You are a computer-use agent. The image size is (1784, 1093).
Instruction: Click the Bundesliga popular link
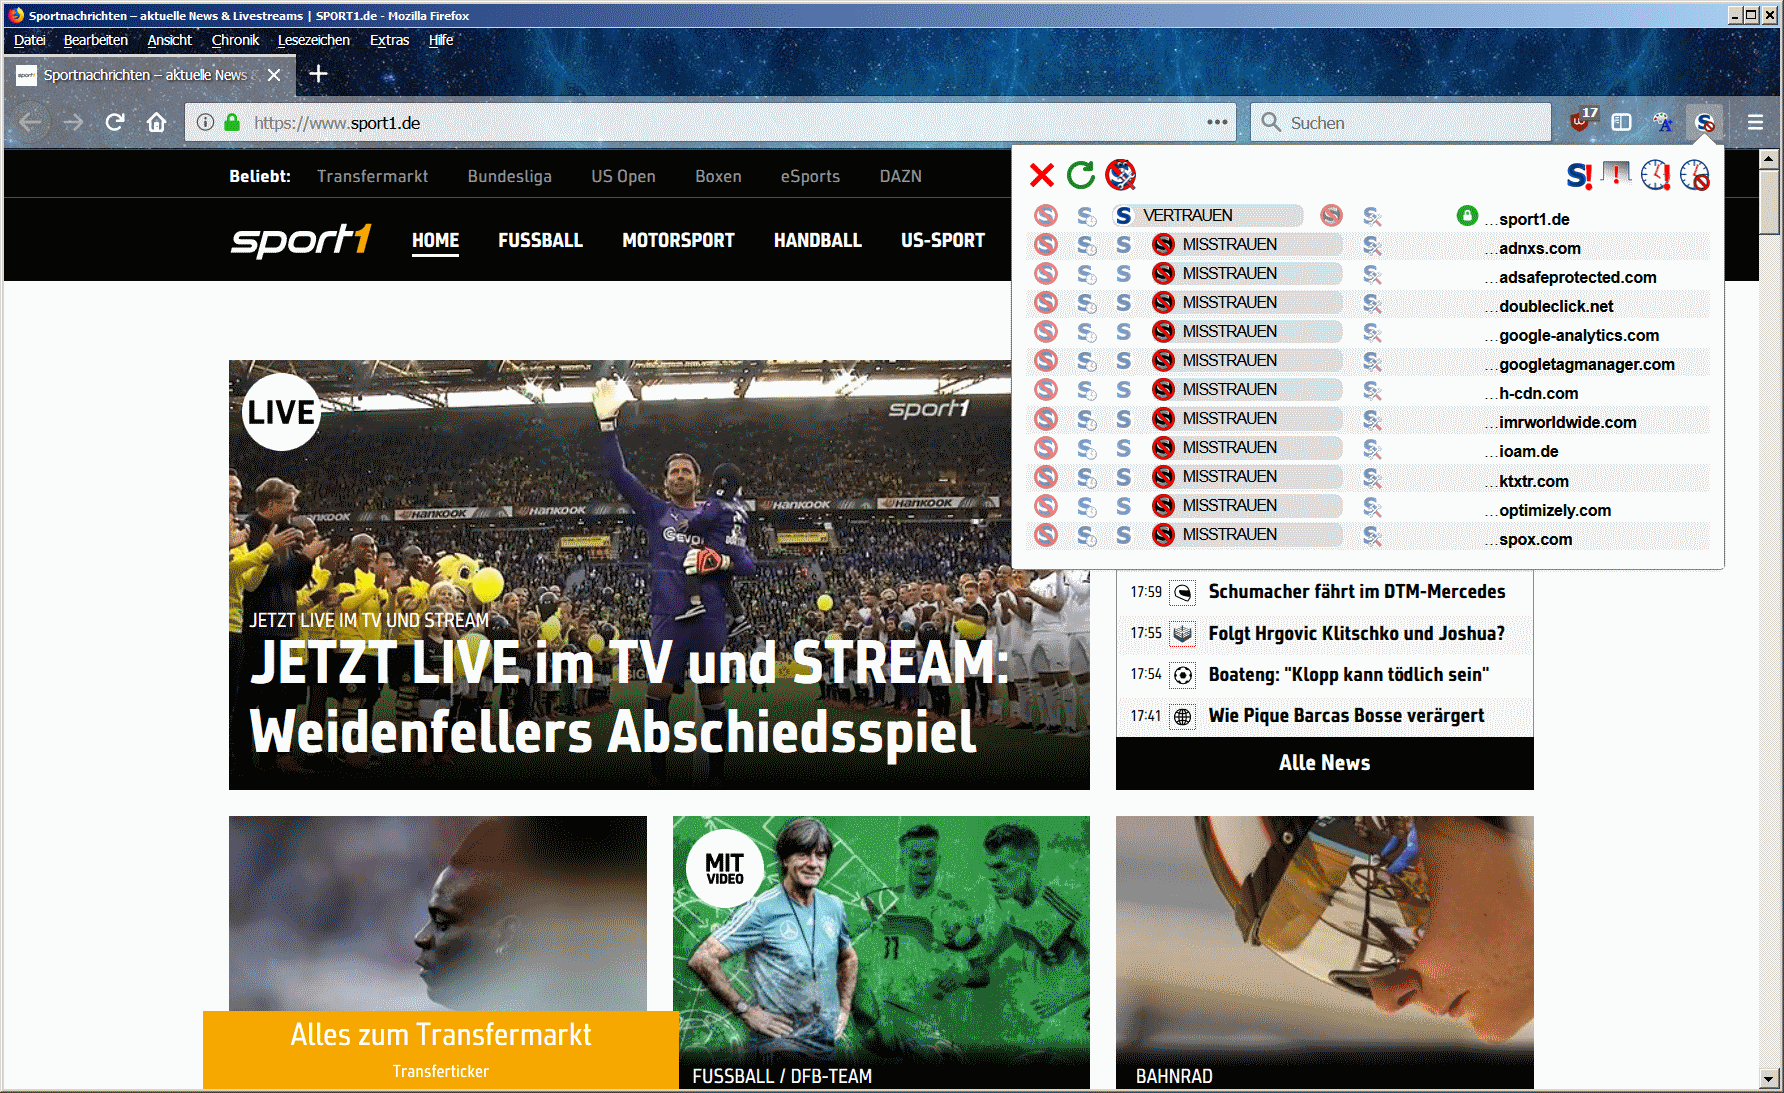coord(510,176)
